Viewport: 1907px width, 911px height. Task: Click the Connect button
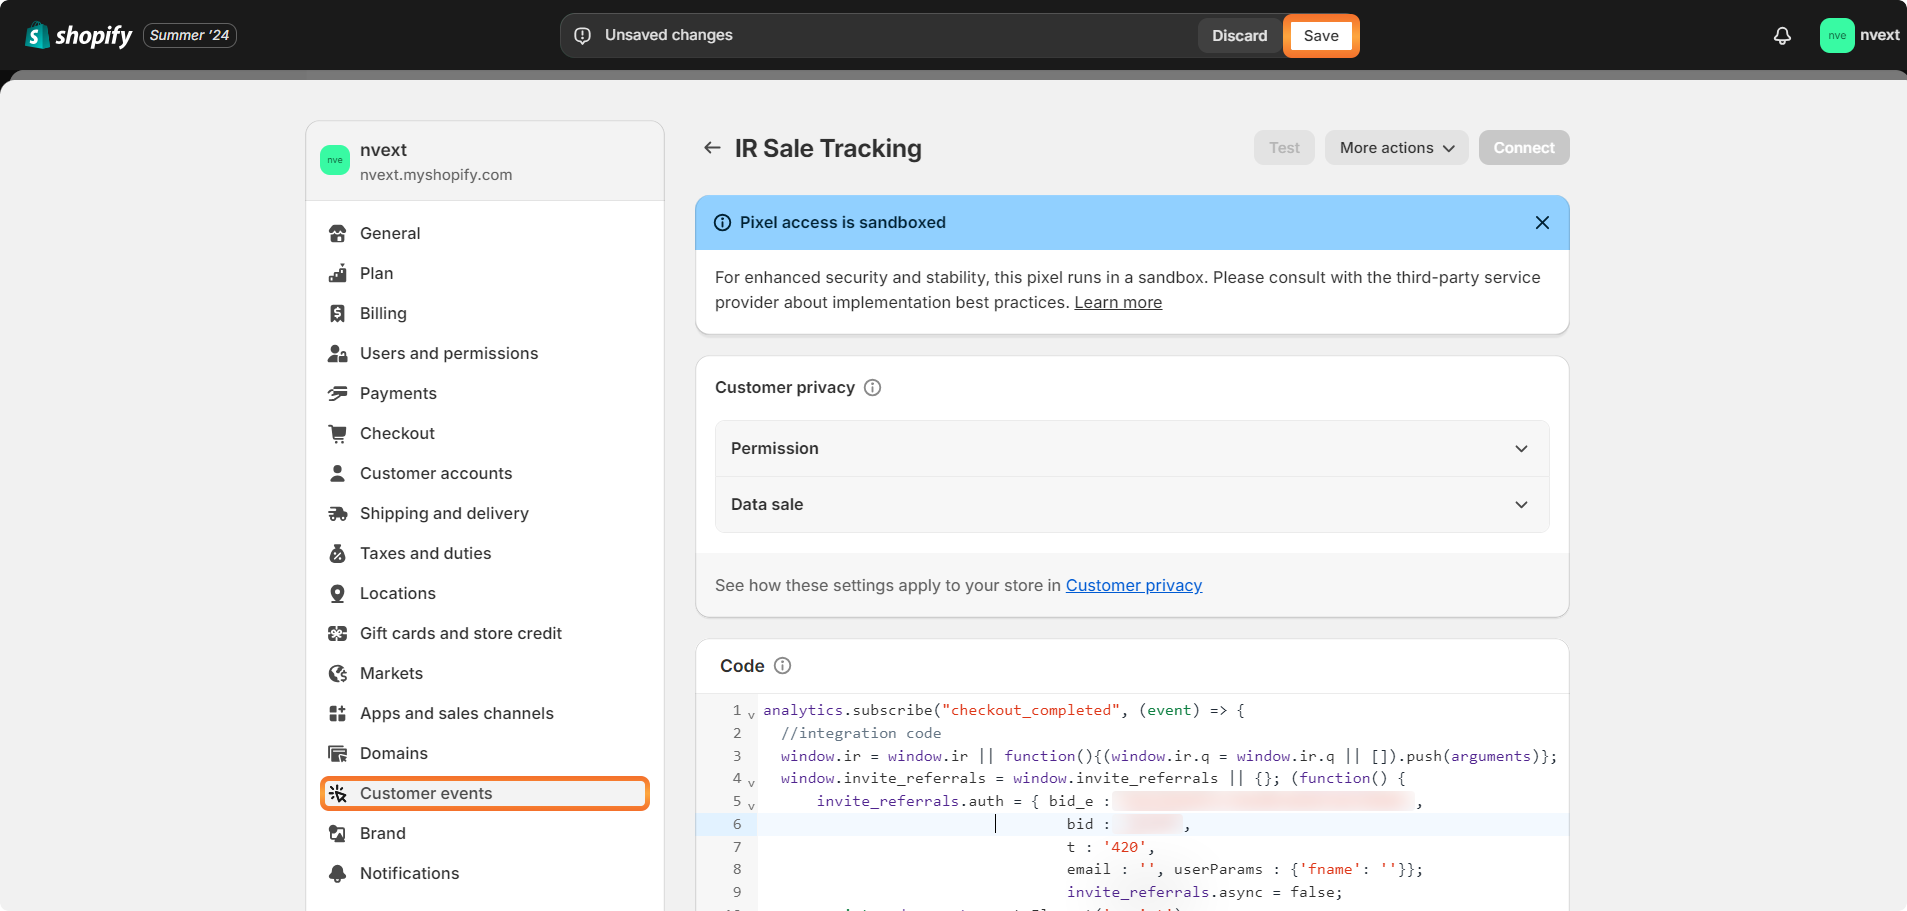point(1524,148)
